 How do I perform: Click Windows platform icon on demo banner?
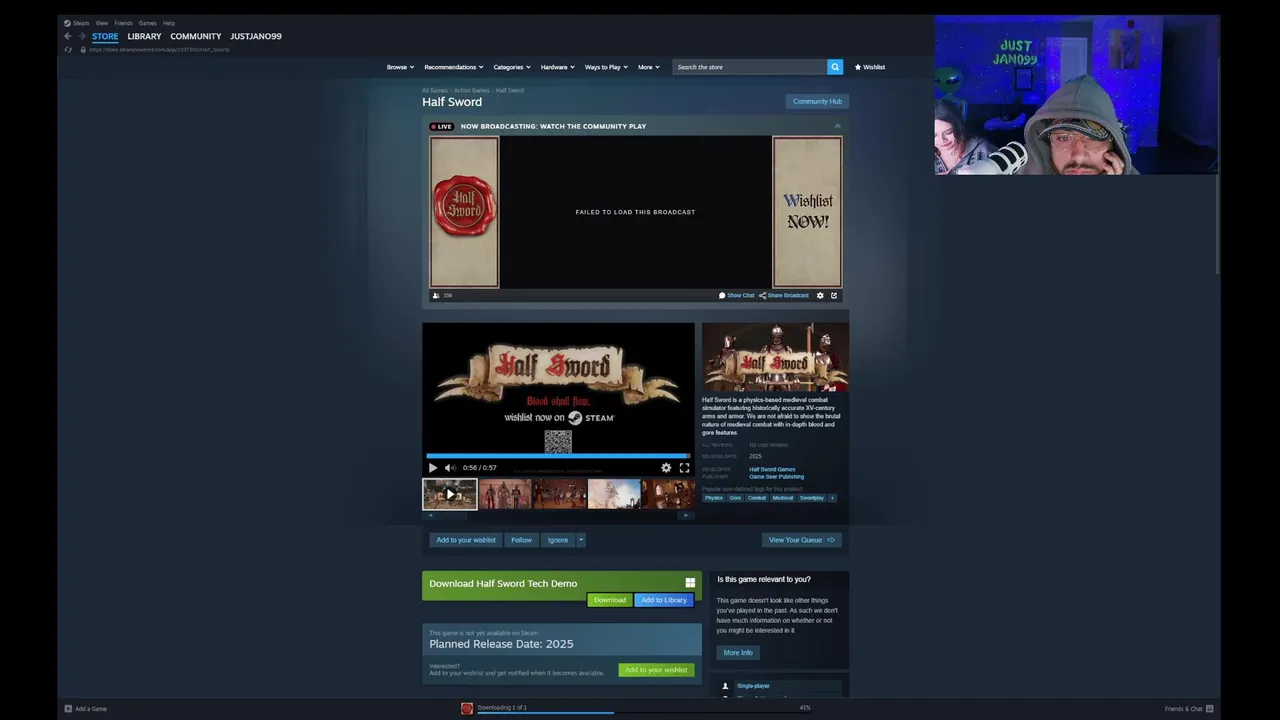[690, 583]
